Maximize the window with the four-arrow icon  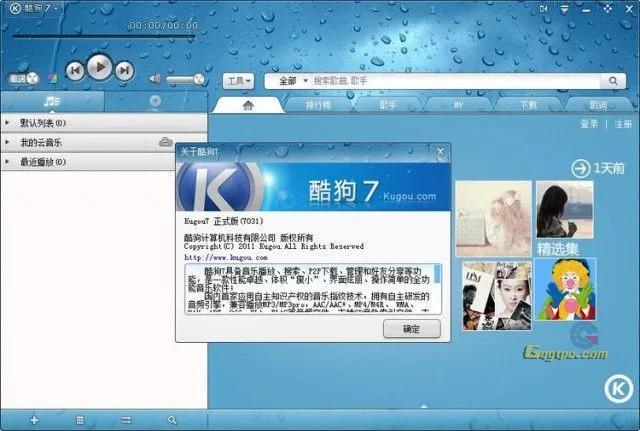[x=607, y=9]
